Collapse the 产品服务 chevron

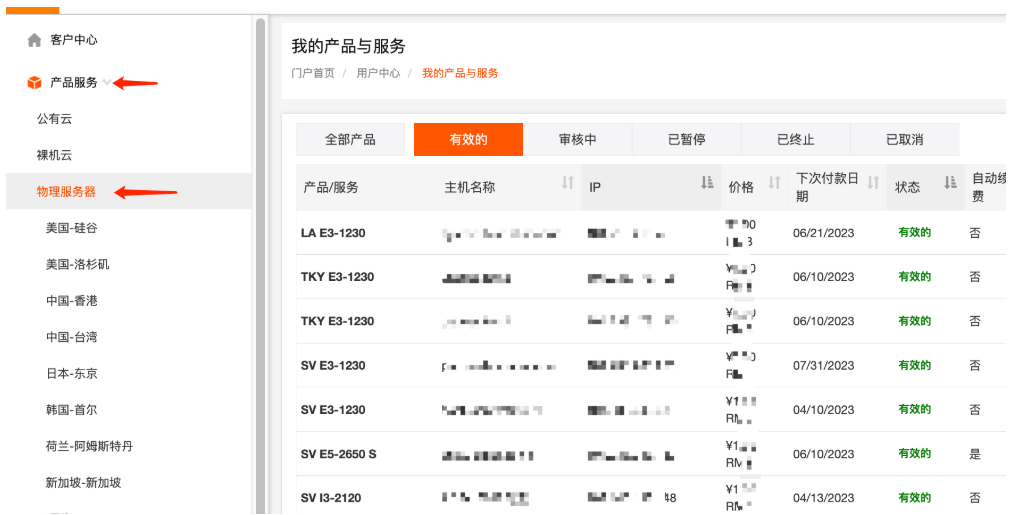(107, 82)
